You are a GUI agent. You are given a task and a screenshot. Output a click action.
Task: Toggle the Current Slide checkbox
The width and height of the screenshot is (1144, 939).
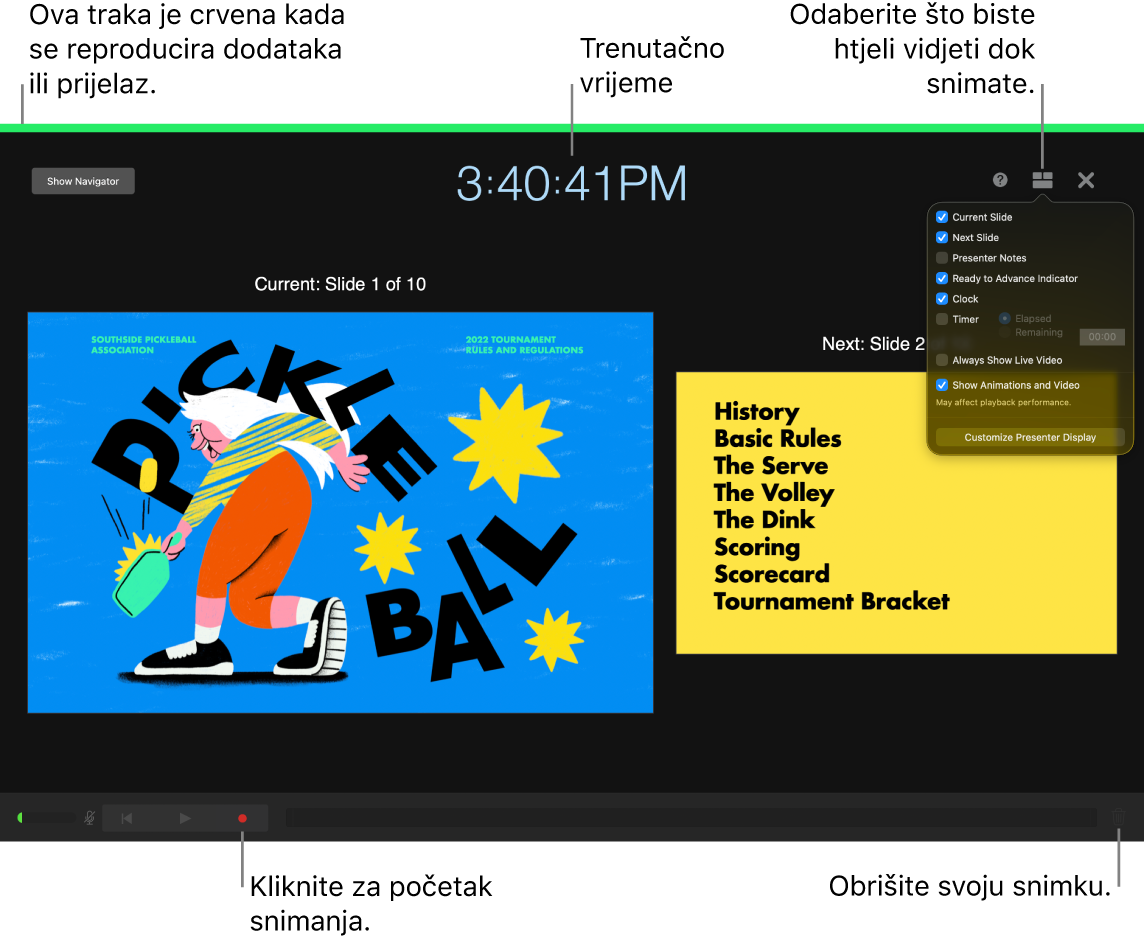coord(942,217)
